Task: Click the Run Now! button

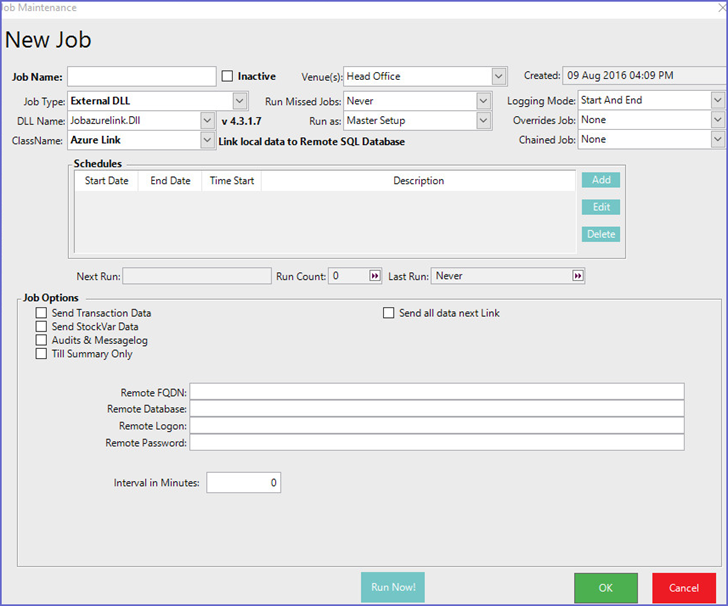Action: [393, 587]
